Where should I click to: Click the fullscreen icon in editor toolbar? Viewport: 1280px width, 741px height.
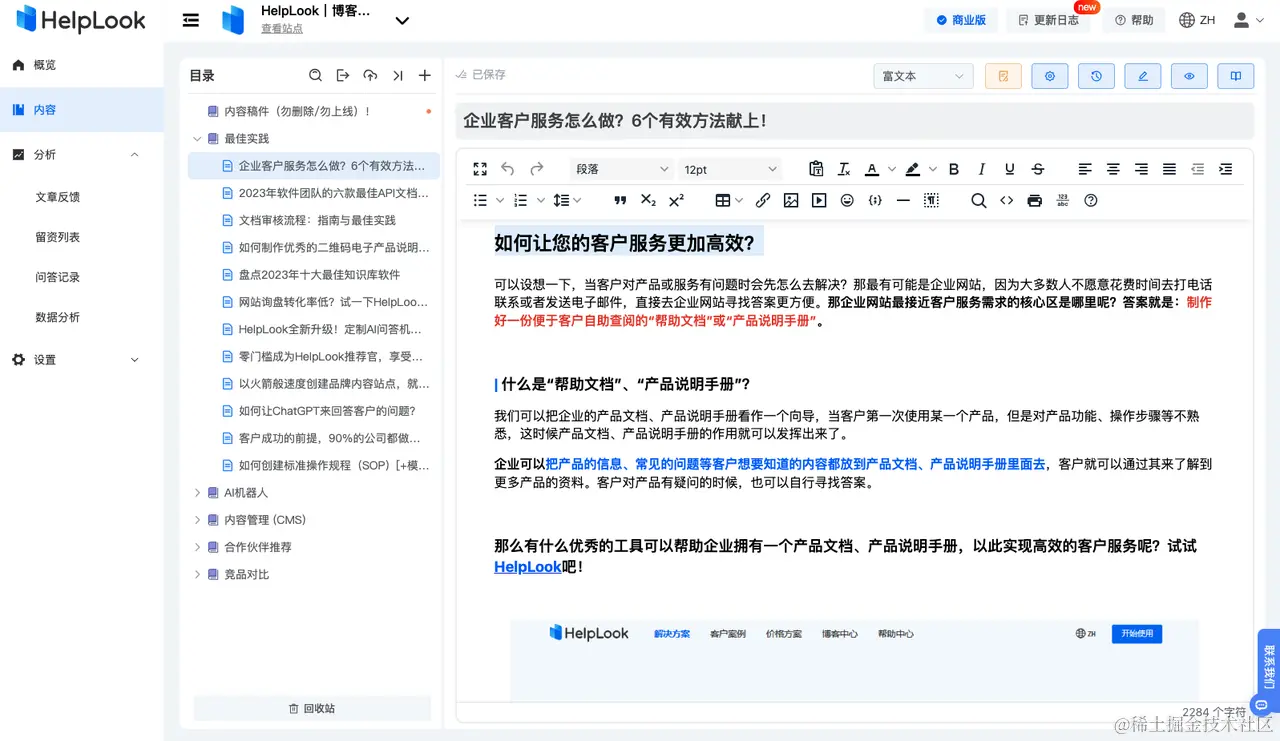480,169
